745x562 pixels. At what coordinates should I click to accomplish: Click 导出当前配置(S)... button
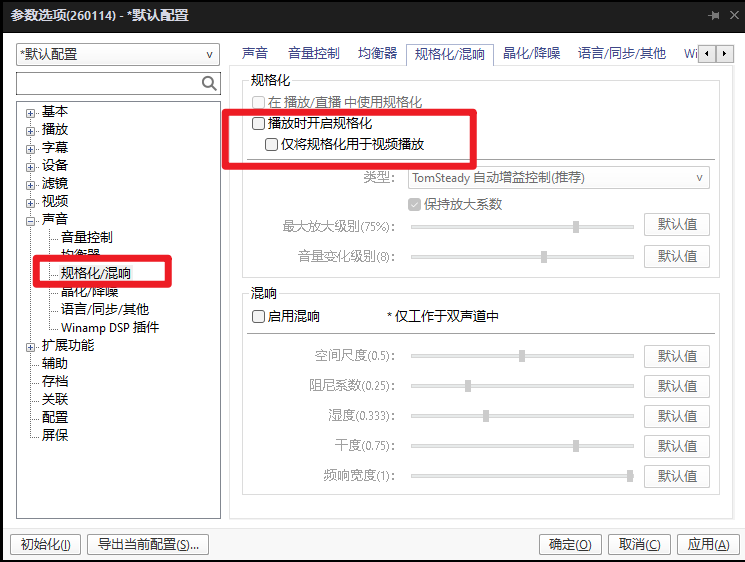pos(148,544)
